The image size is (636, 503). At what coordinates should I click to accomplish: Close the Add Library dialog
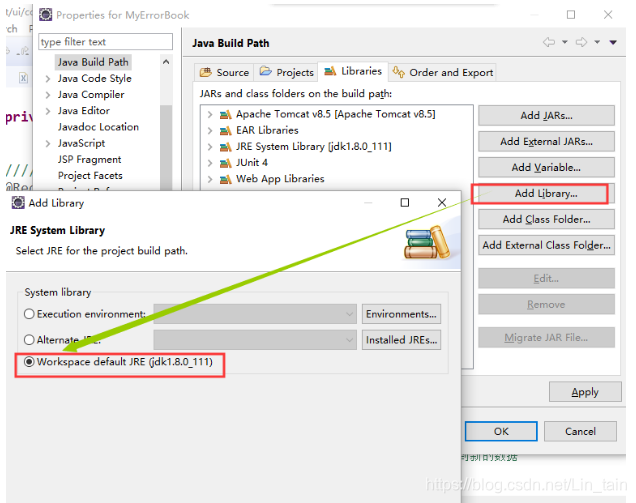[442, 202]
